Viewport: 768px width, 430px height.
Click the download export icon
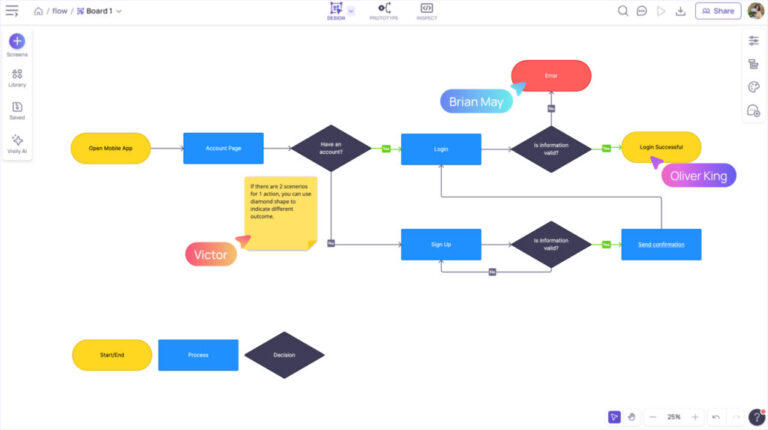click(x=680, y=11)
